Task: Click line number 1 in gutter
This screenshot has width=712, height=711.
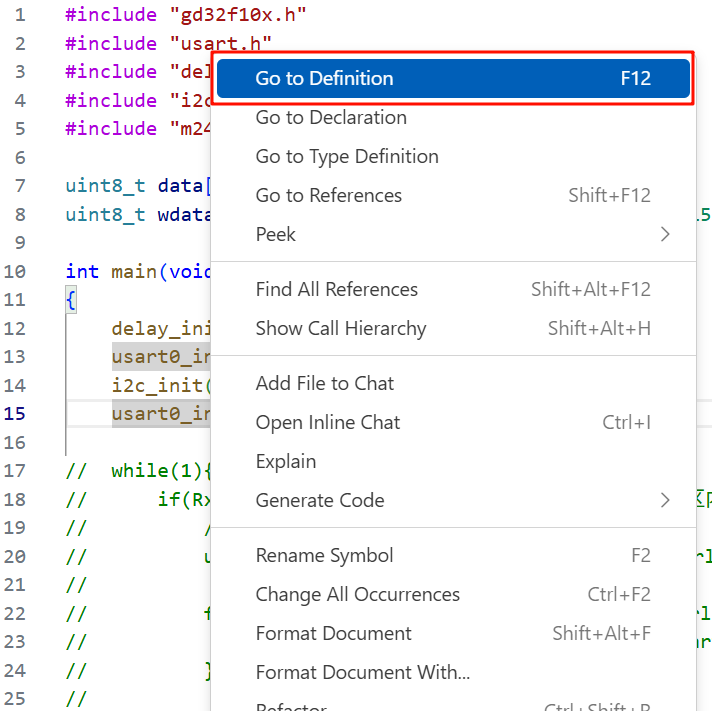Action: (20, 15)
